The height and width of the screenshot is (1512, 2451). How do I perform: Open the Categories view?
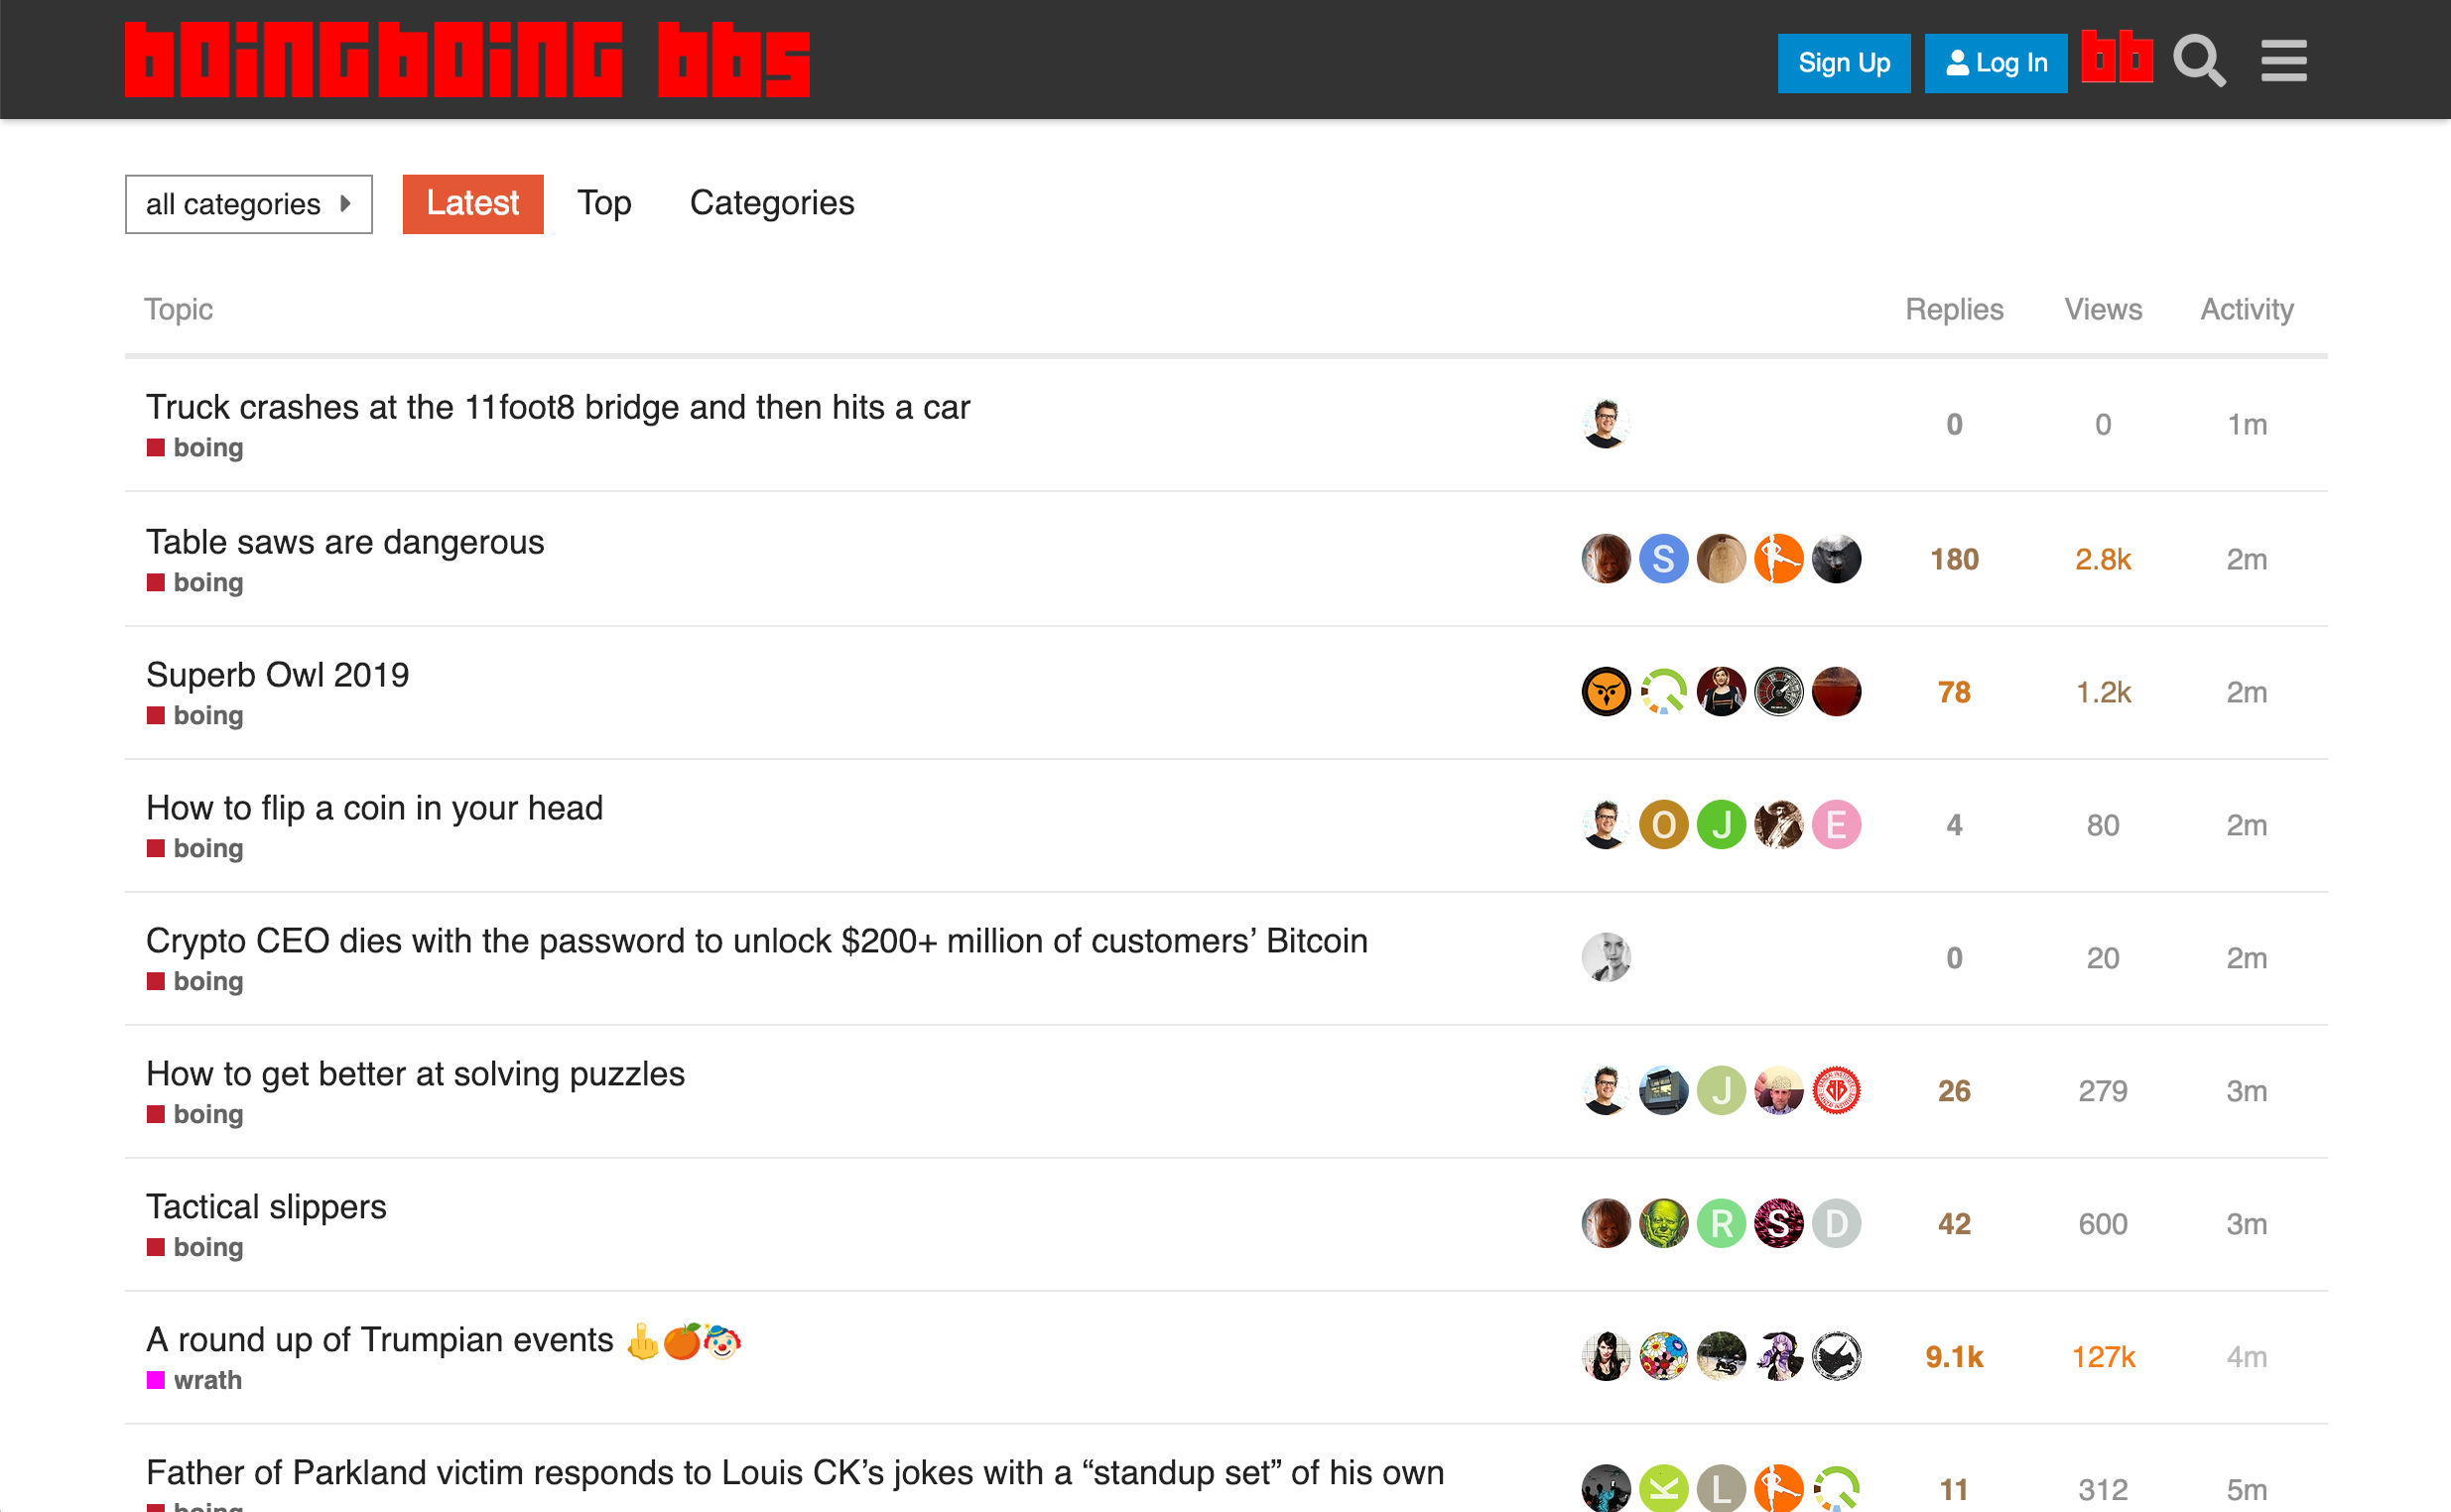pyautogui.click(x=772, y=203)
